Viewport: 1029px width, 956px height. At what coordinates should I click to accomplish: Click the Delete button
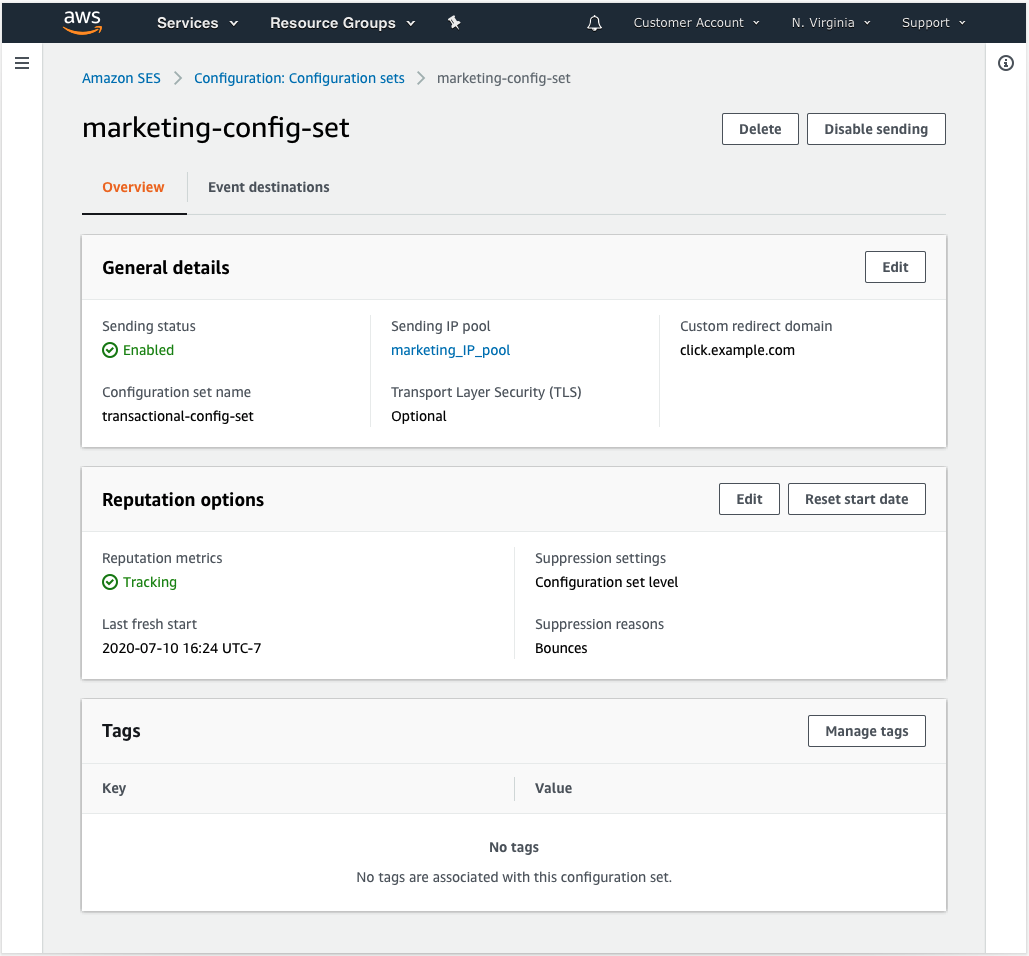point(760,129)
